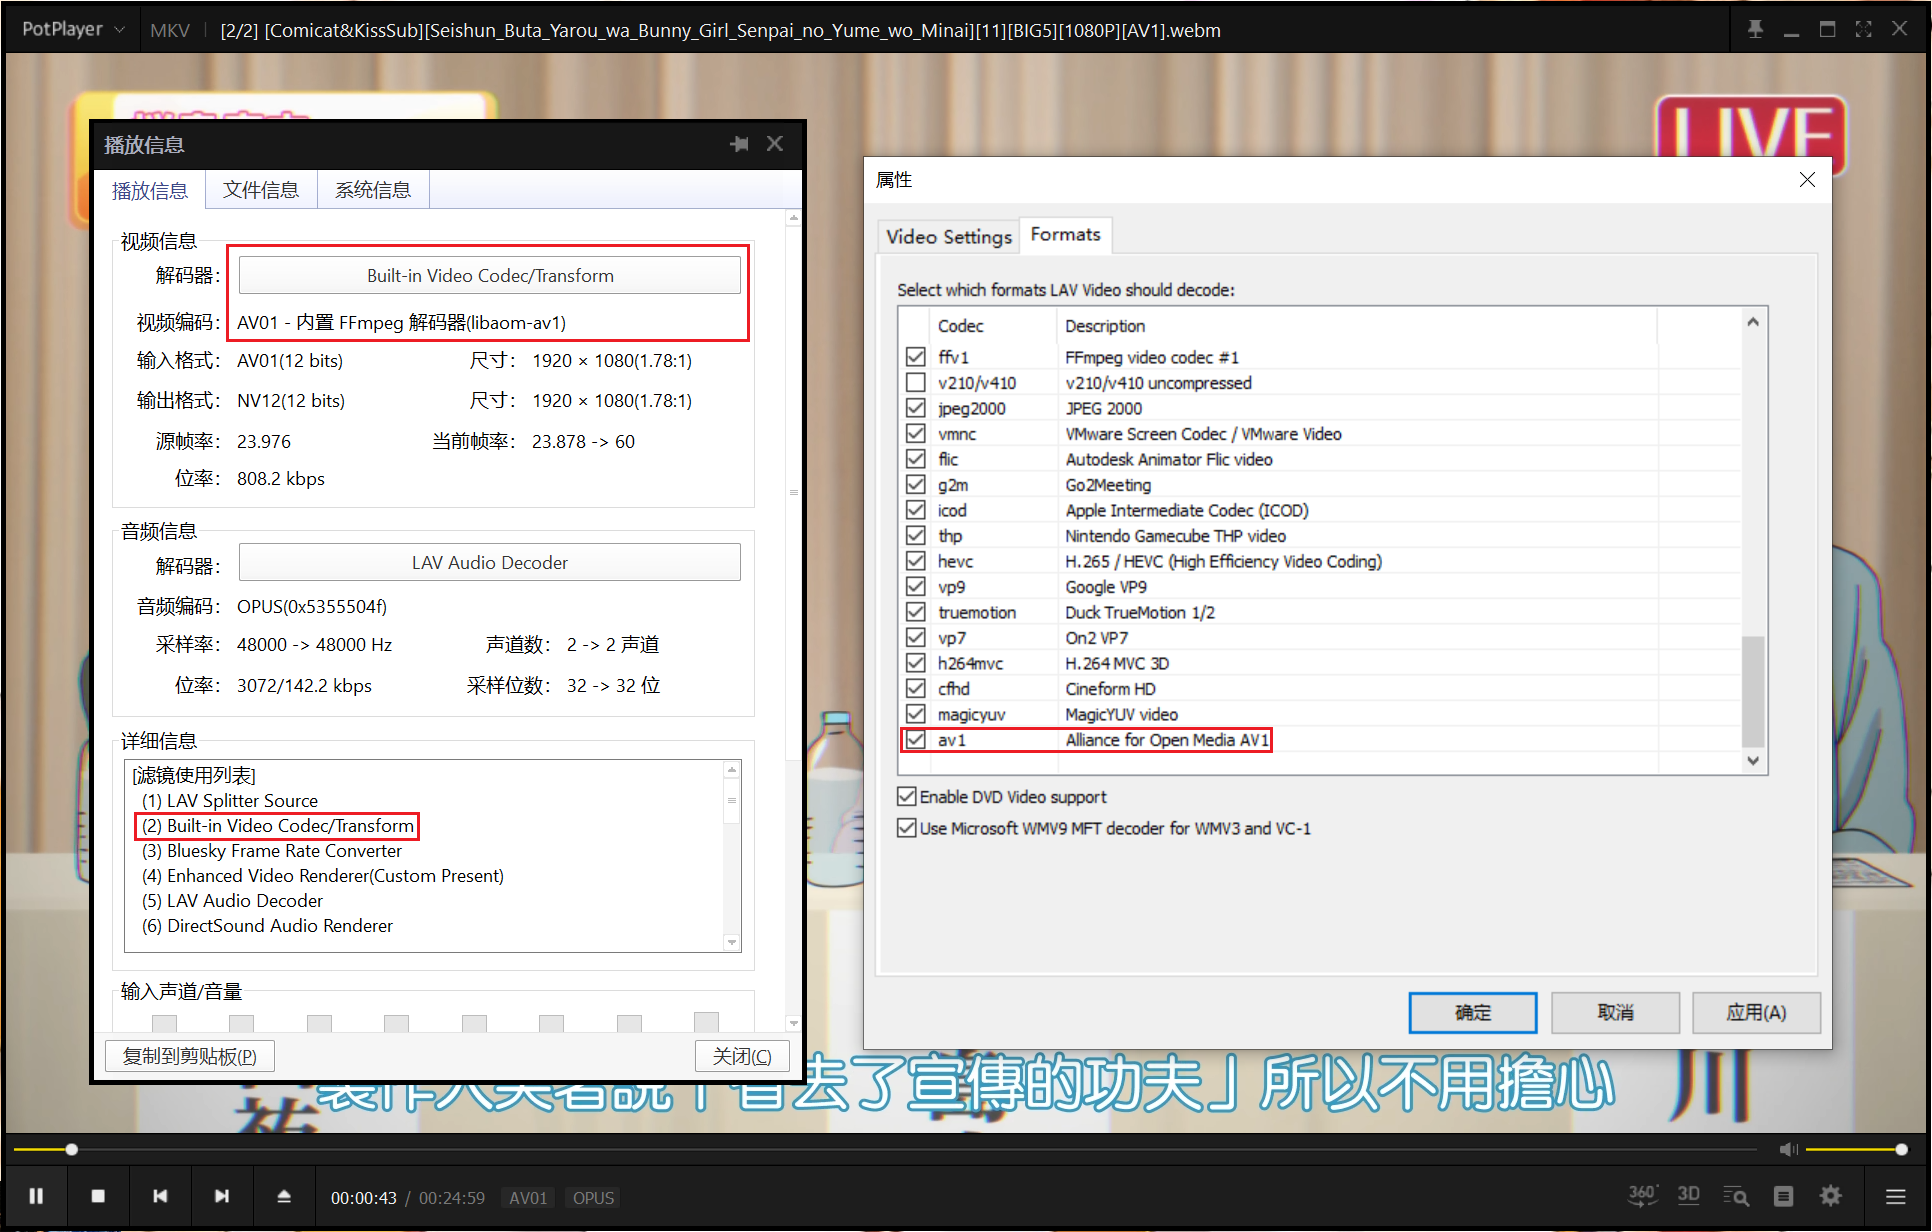
Task: Close the 属性 properties dialog
Action: pos(1807,180)
